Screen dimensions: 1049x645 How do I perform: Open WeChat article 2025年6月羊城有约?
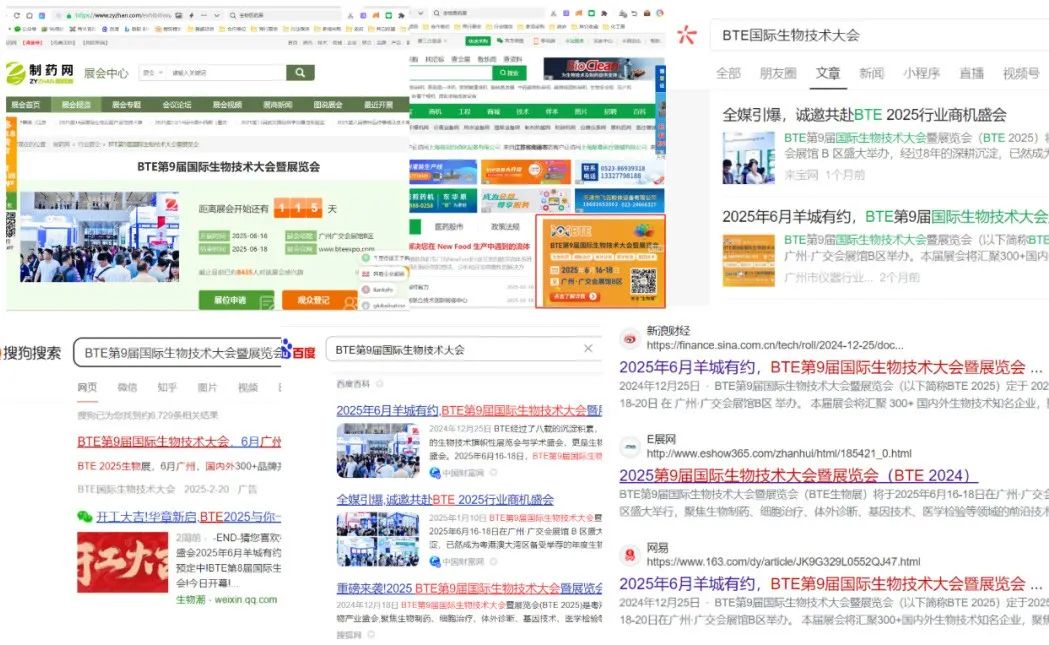[x=884, y=216]
